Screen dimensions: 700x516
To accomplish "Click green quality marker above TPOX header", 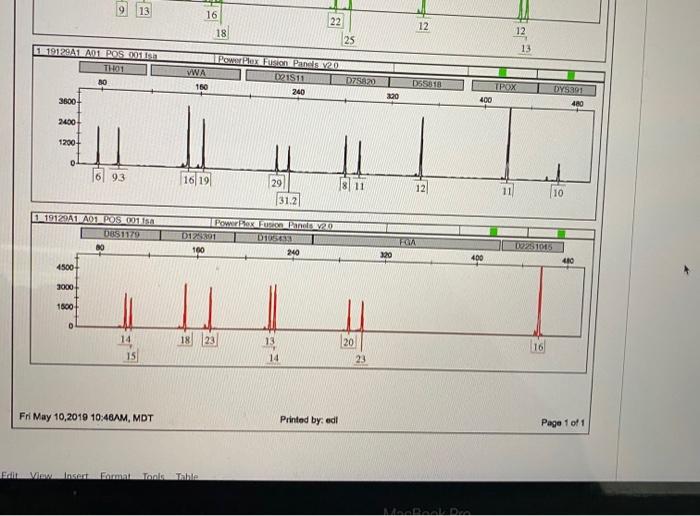I will 503,73.
